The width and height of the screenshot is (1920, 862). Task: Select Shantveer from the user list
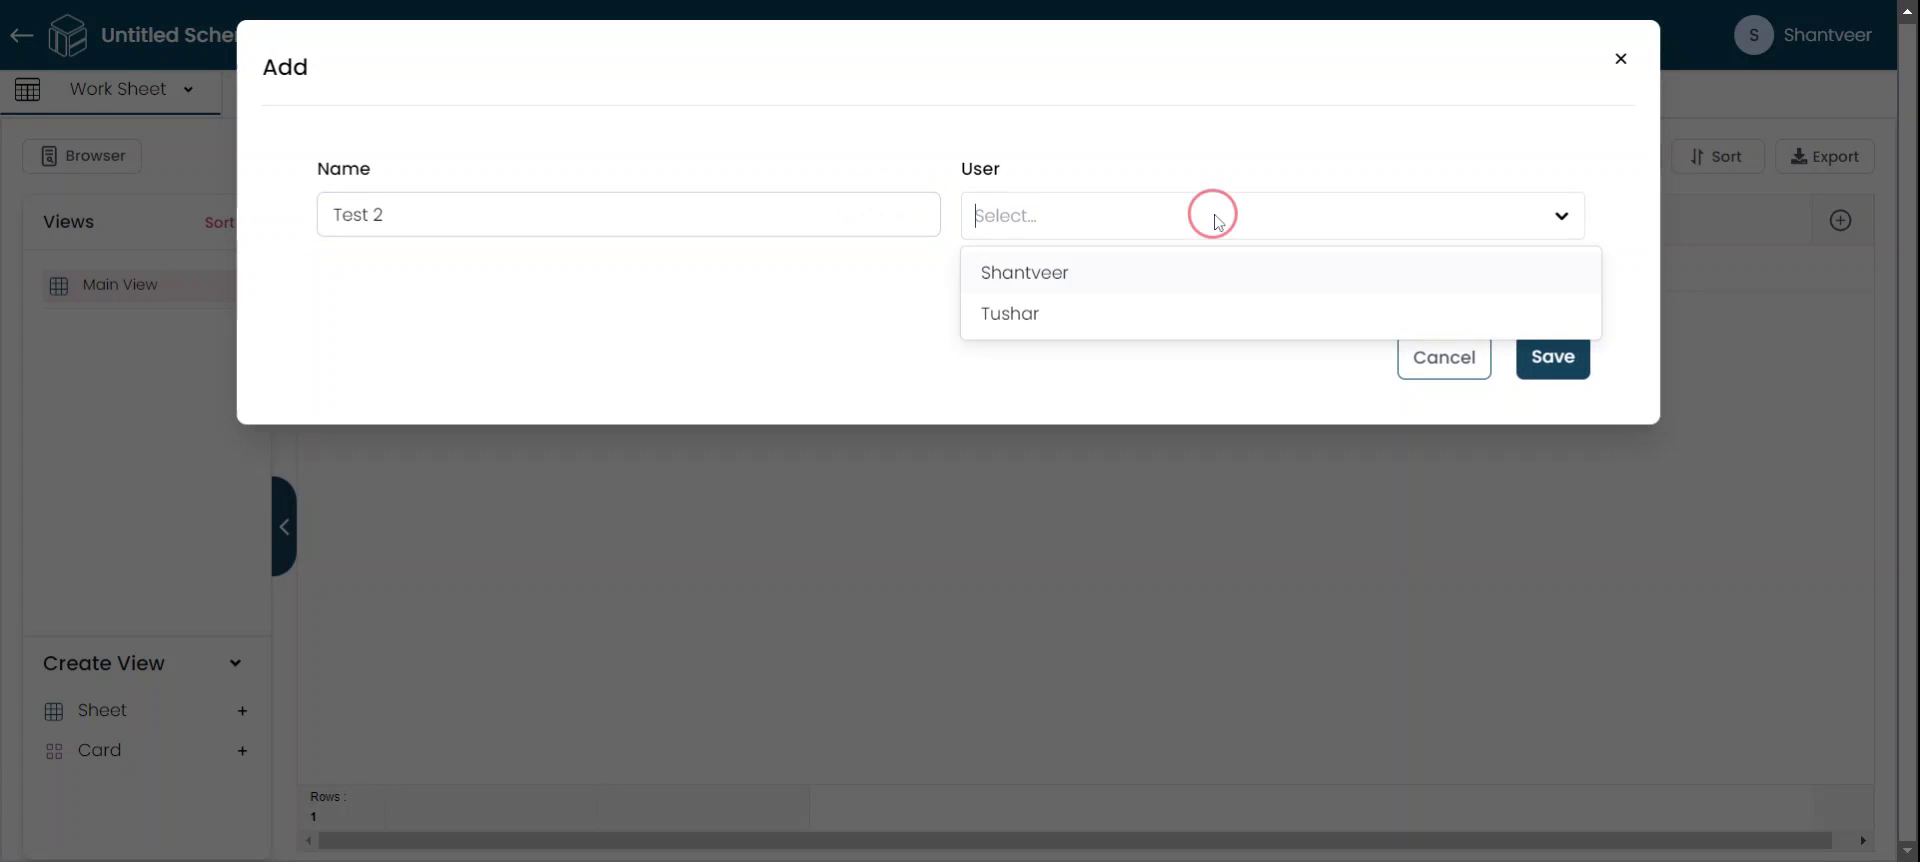[x=1024, y=273]
